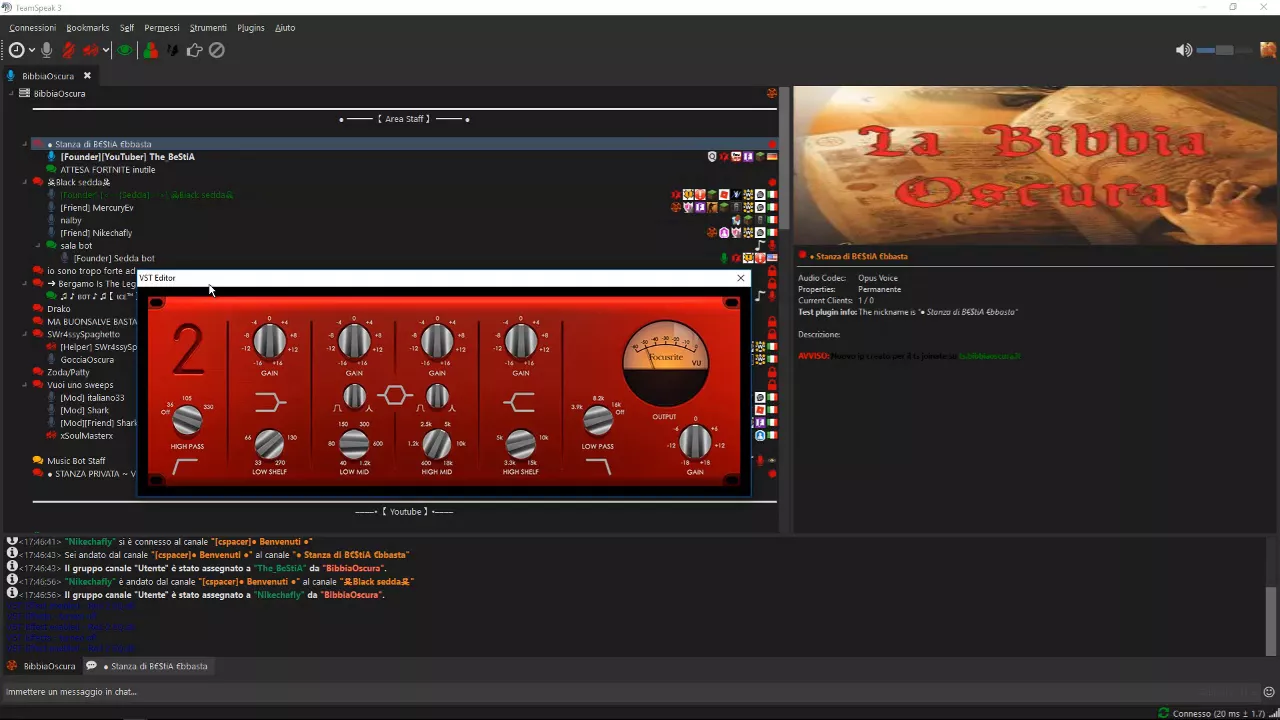Collapse the Stanza di B€StiA €bbasta channel
1280x720 pixels.
coord(25,144)
